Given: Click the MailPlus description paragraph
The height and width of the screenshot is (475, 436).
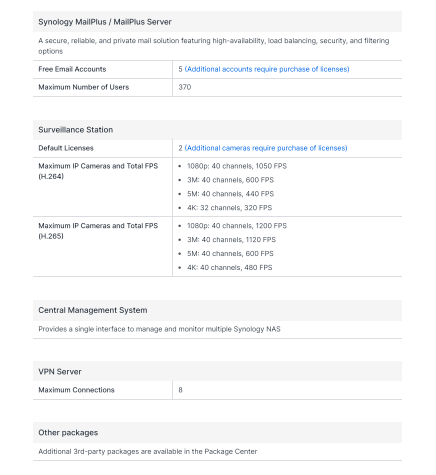Looking at the screenshot, I should [x=214, y=46].
